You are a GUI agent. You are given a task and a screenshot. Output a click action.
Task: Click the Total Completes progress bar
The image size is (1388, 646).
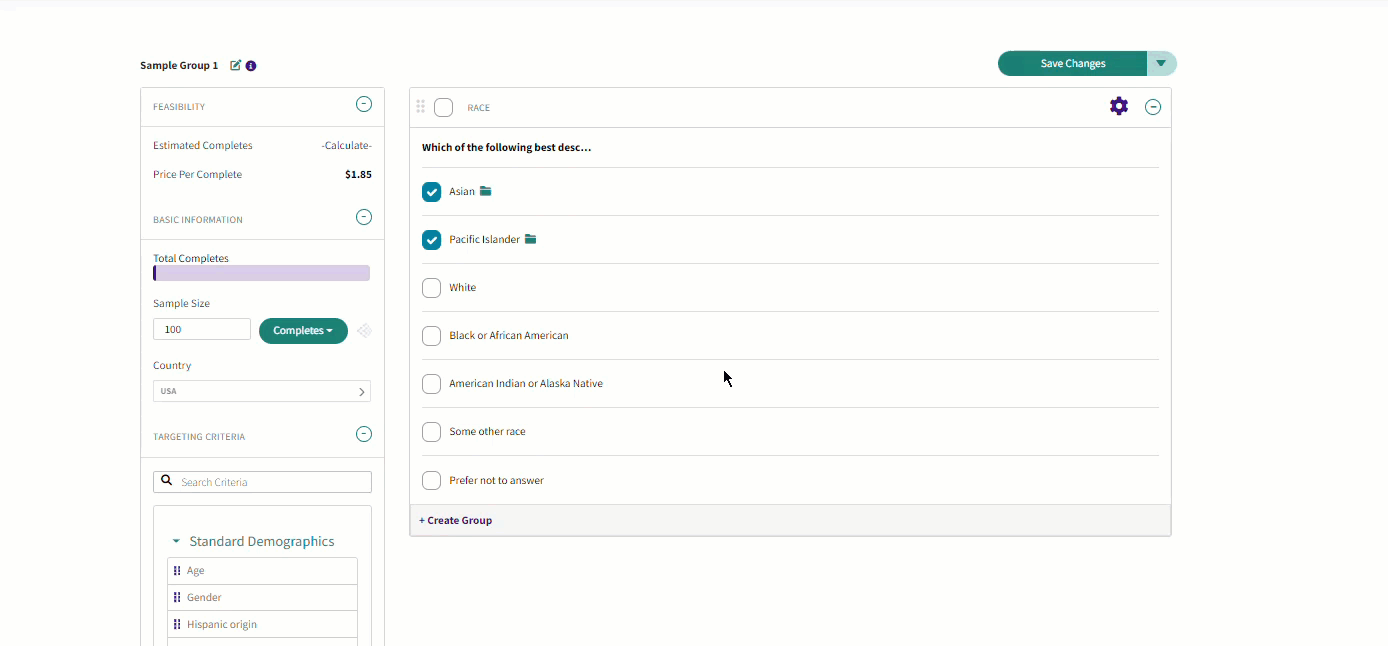tap(261, 273)
